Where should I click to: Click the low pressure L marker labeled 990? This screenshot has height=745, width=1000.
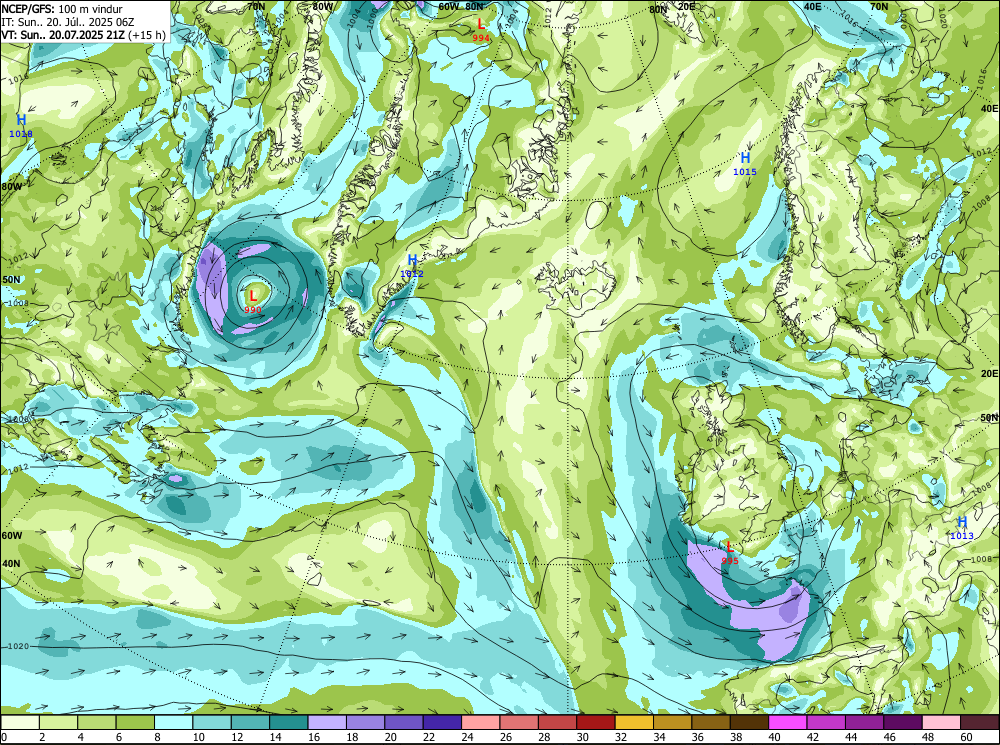click(253, 296)
